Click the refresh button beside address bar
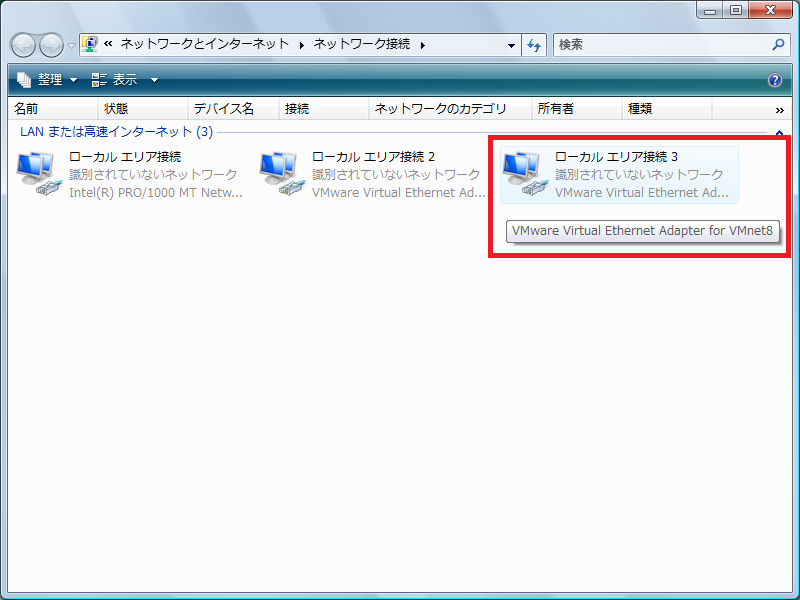 click(534, 45)
